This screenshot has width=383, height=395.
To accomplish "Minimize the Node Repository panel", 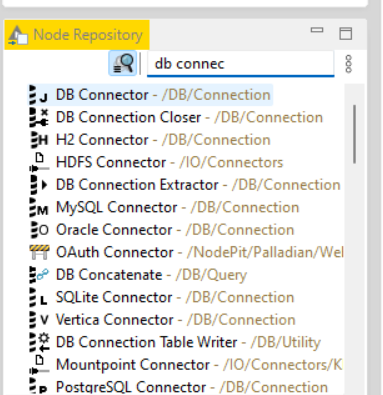I will click(x=317, y=30).
